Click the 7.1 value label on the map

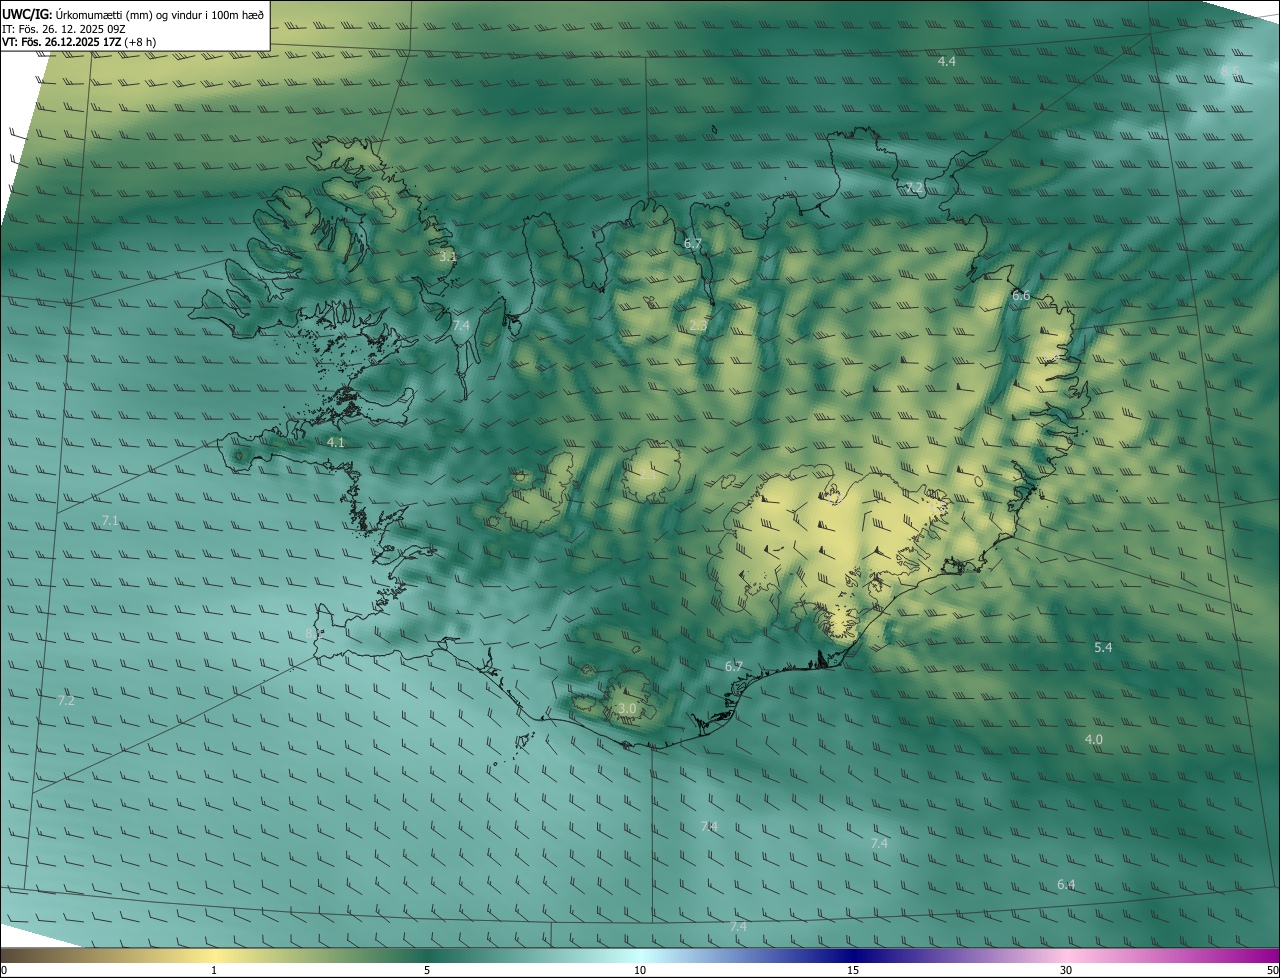[x=111, y=521]
